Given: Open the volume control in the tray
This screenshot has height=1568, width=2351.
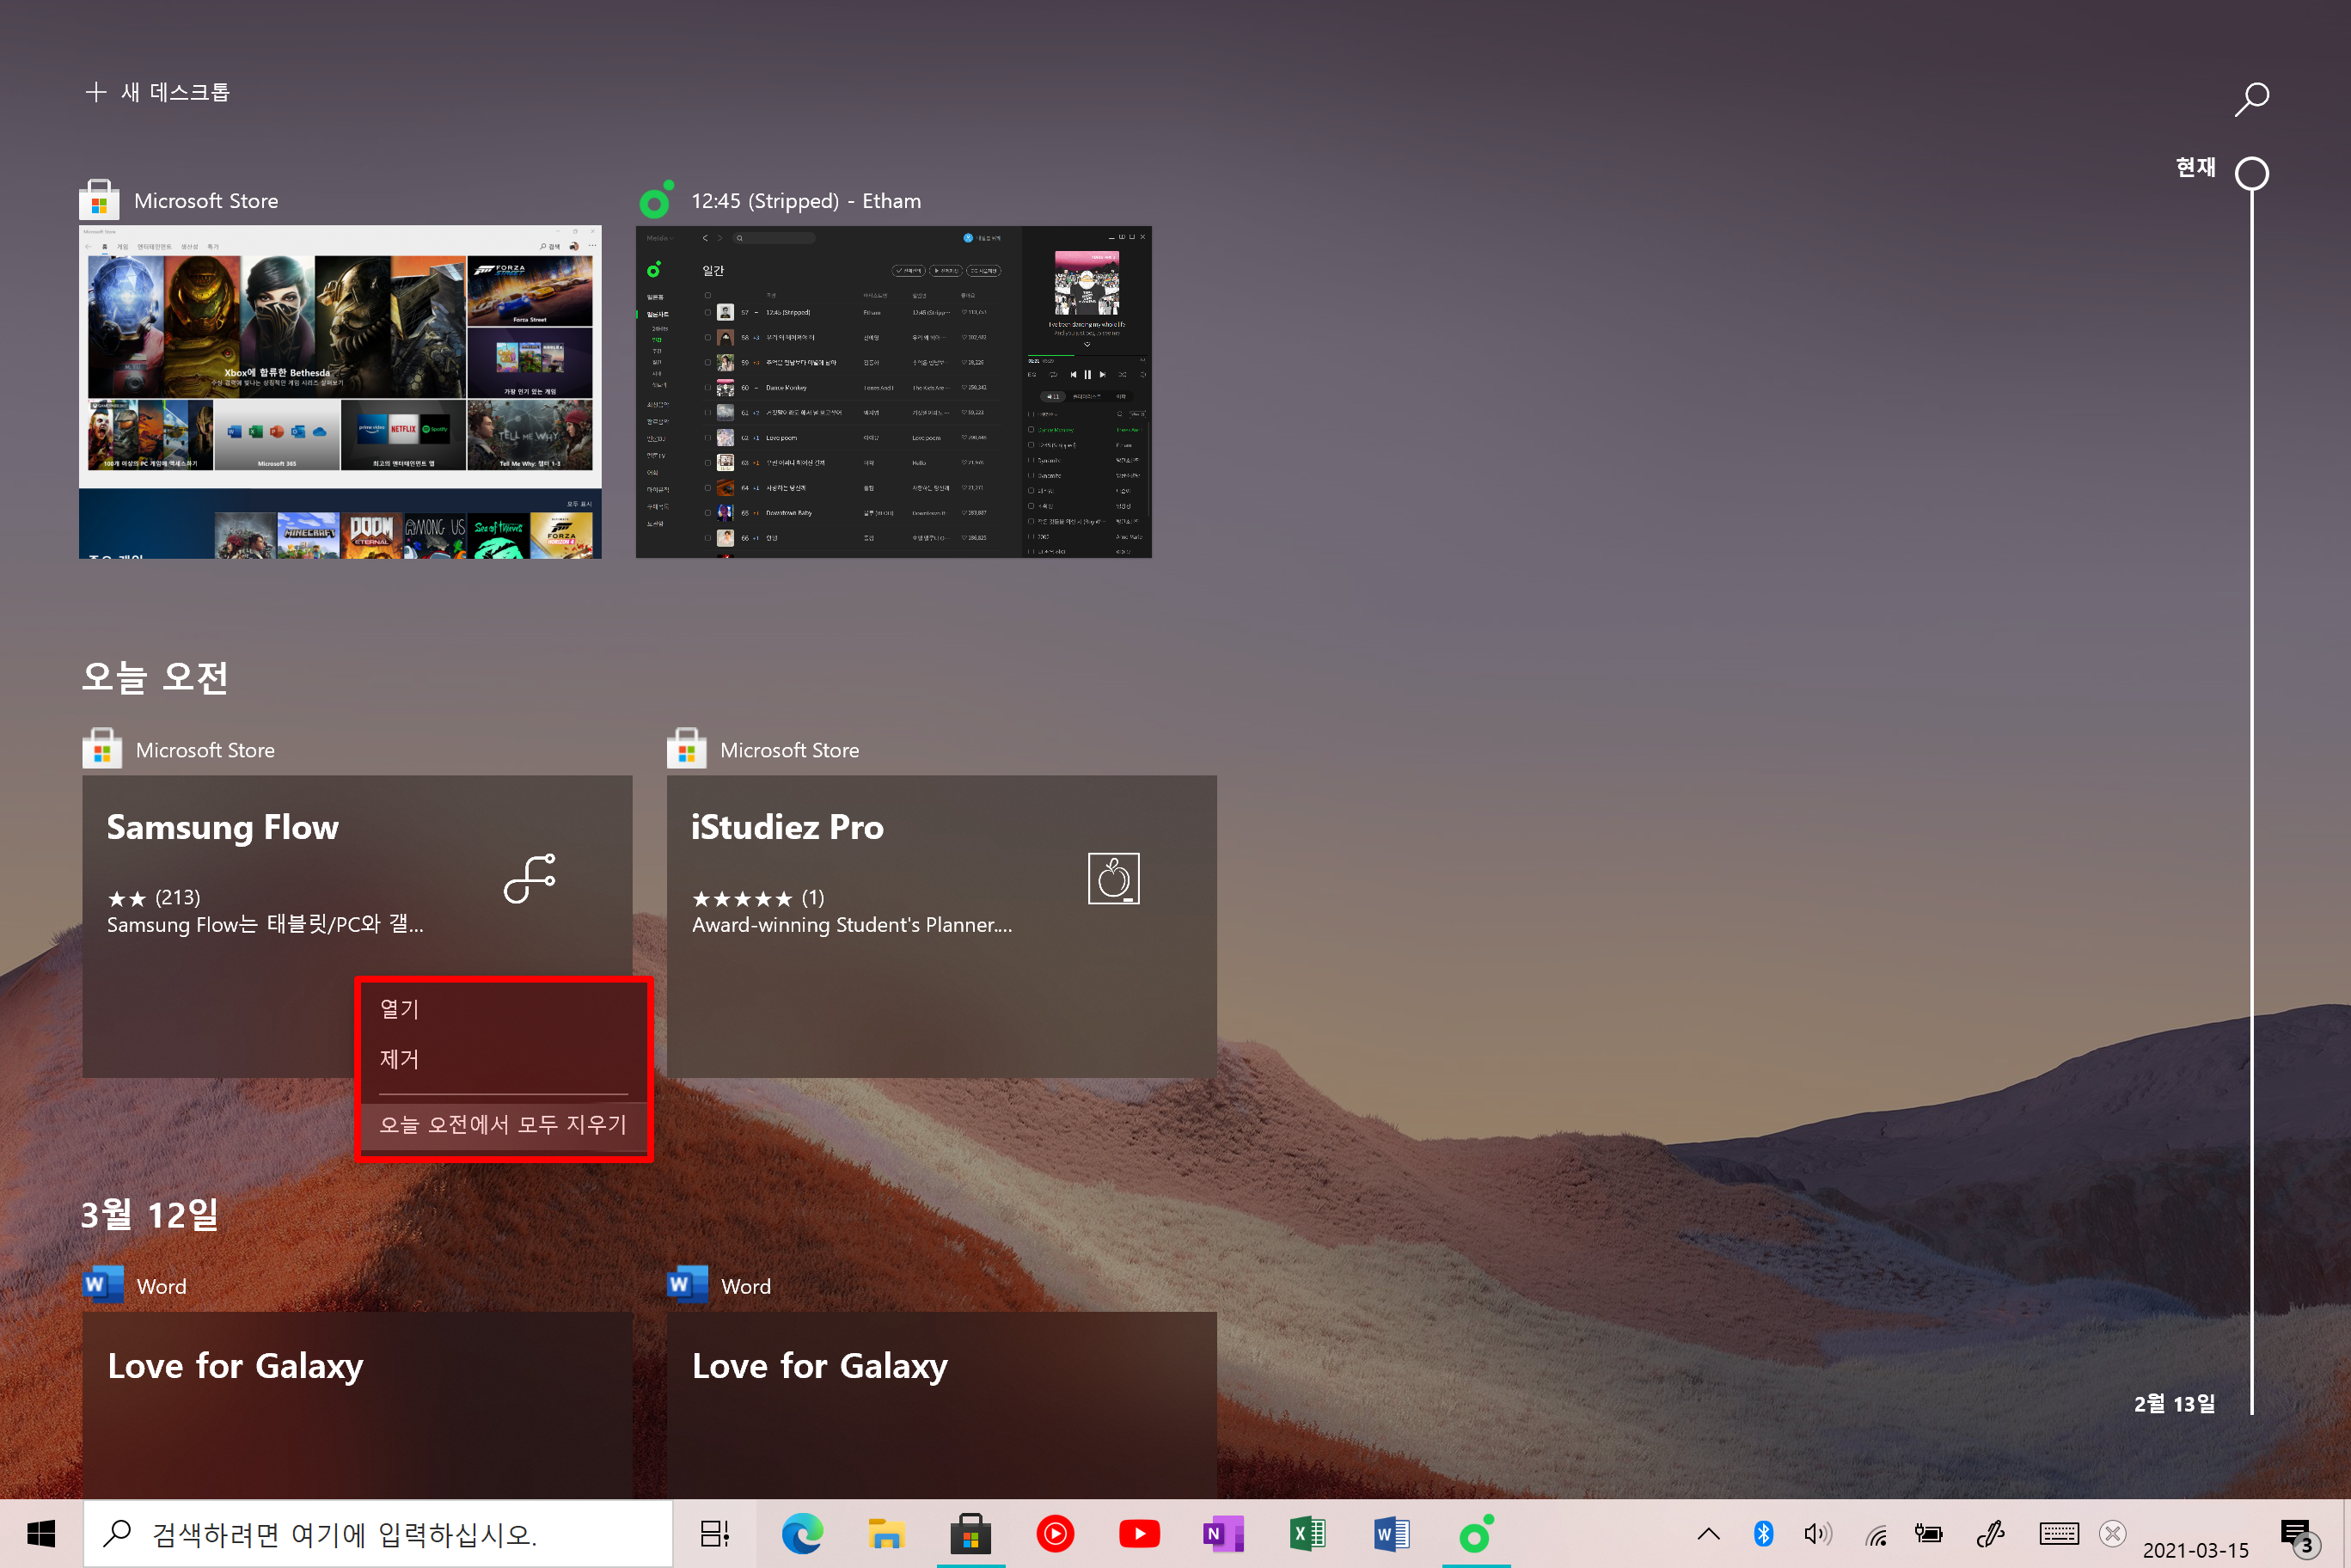Looking at the screenshot, I should click(x=1817, y=1533).
